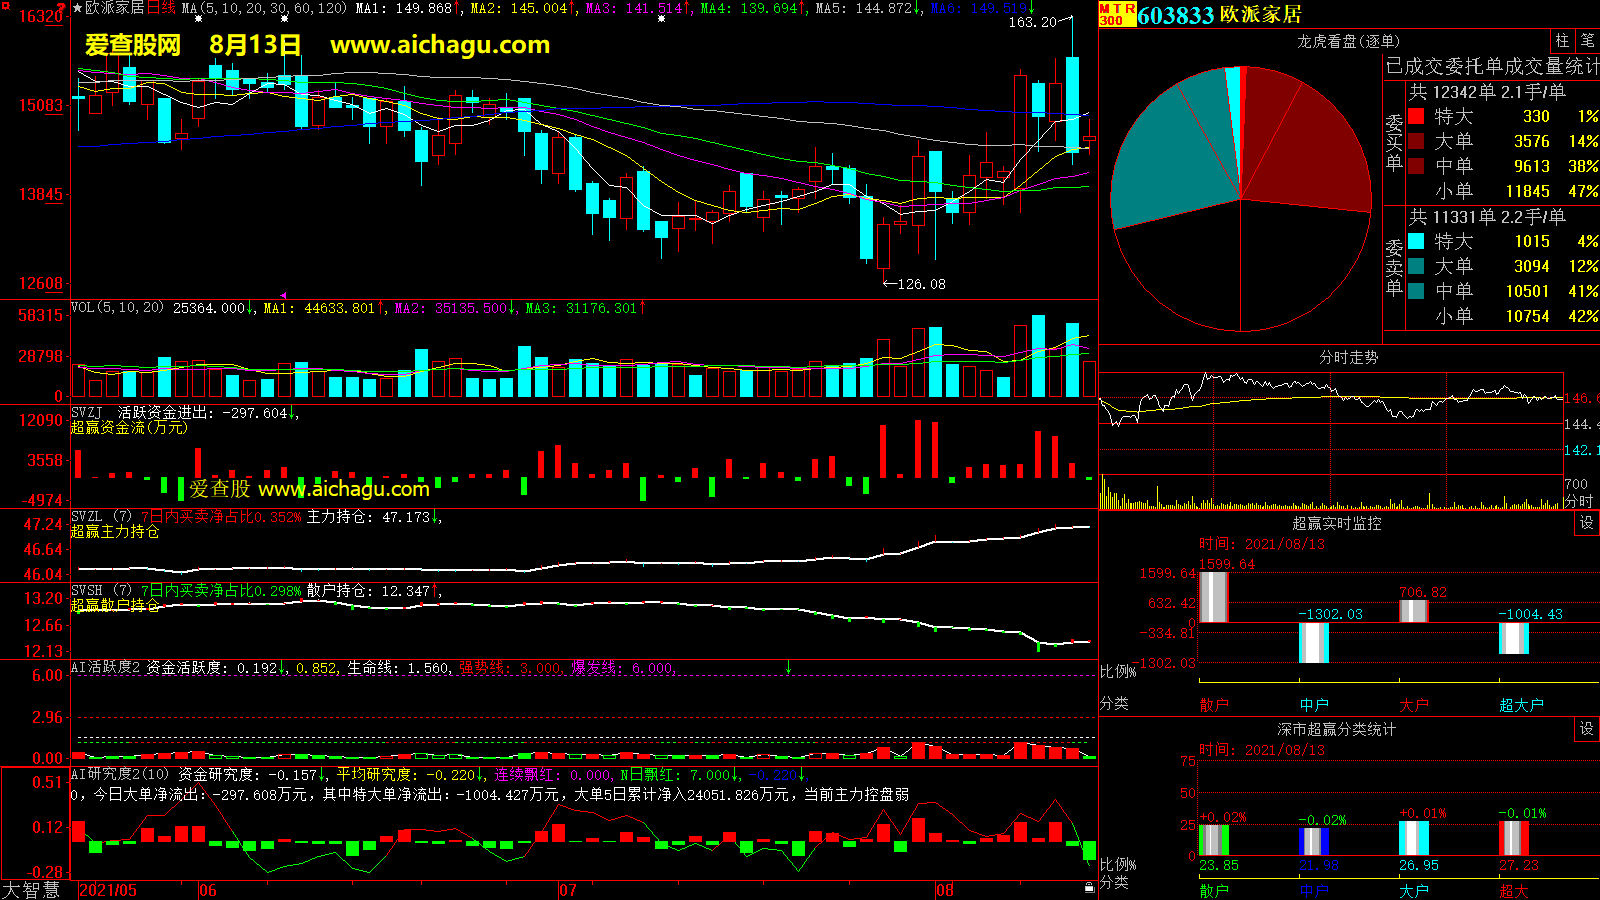Click the first white star event marker on chart

198,19
